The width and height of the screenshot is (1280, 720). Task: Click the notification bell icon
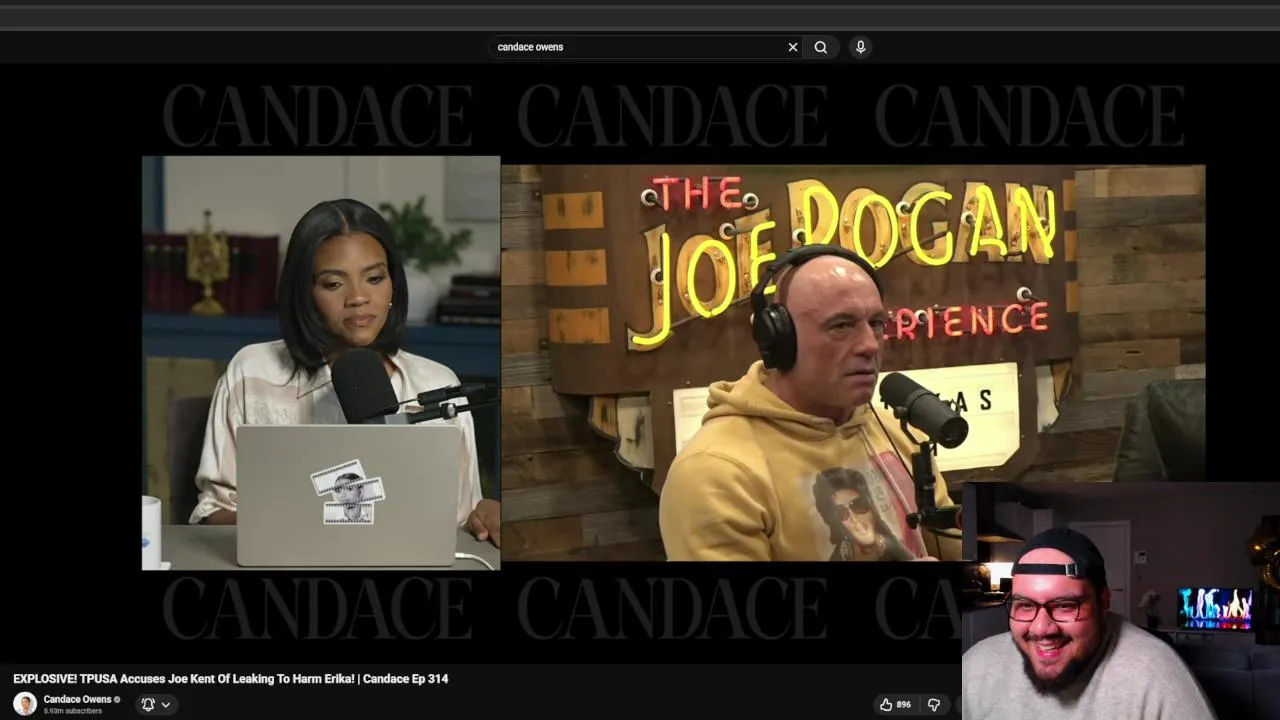click(x=148, y=704)
